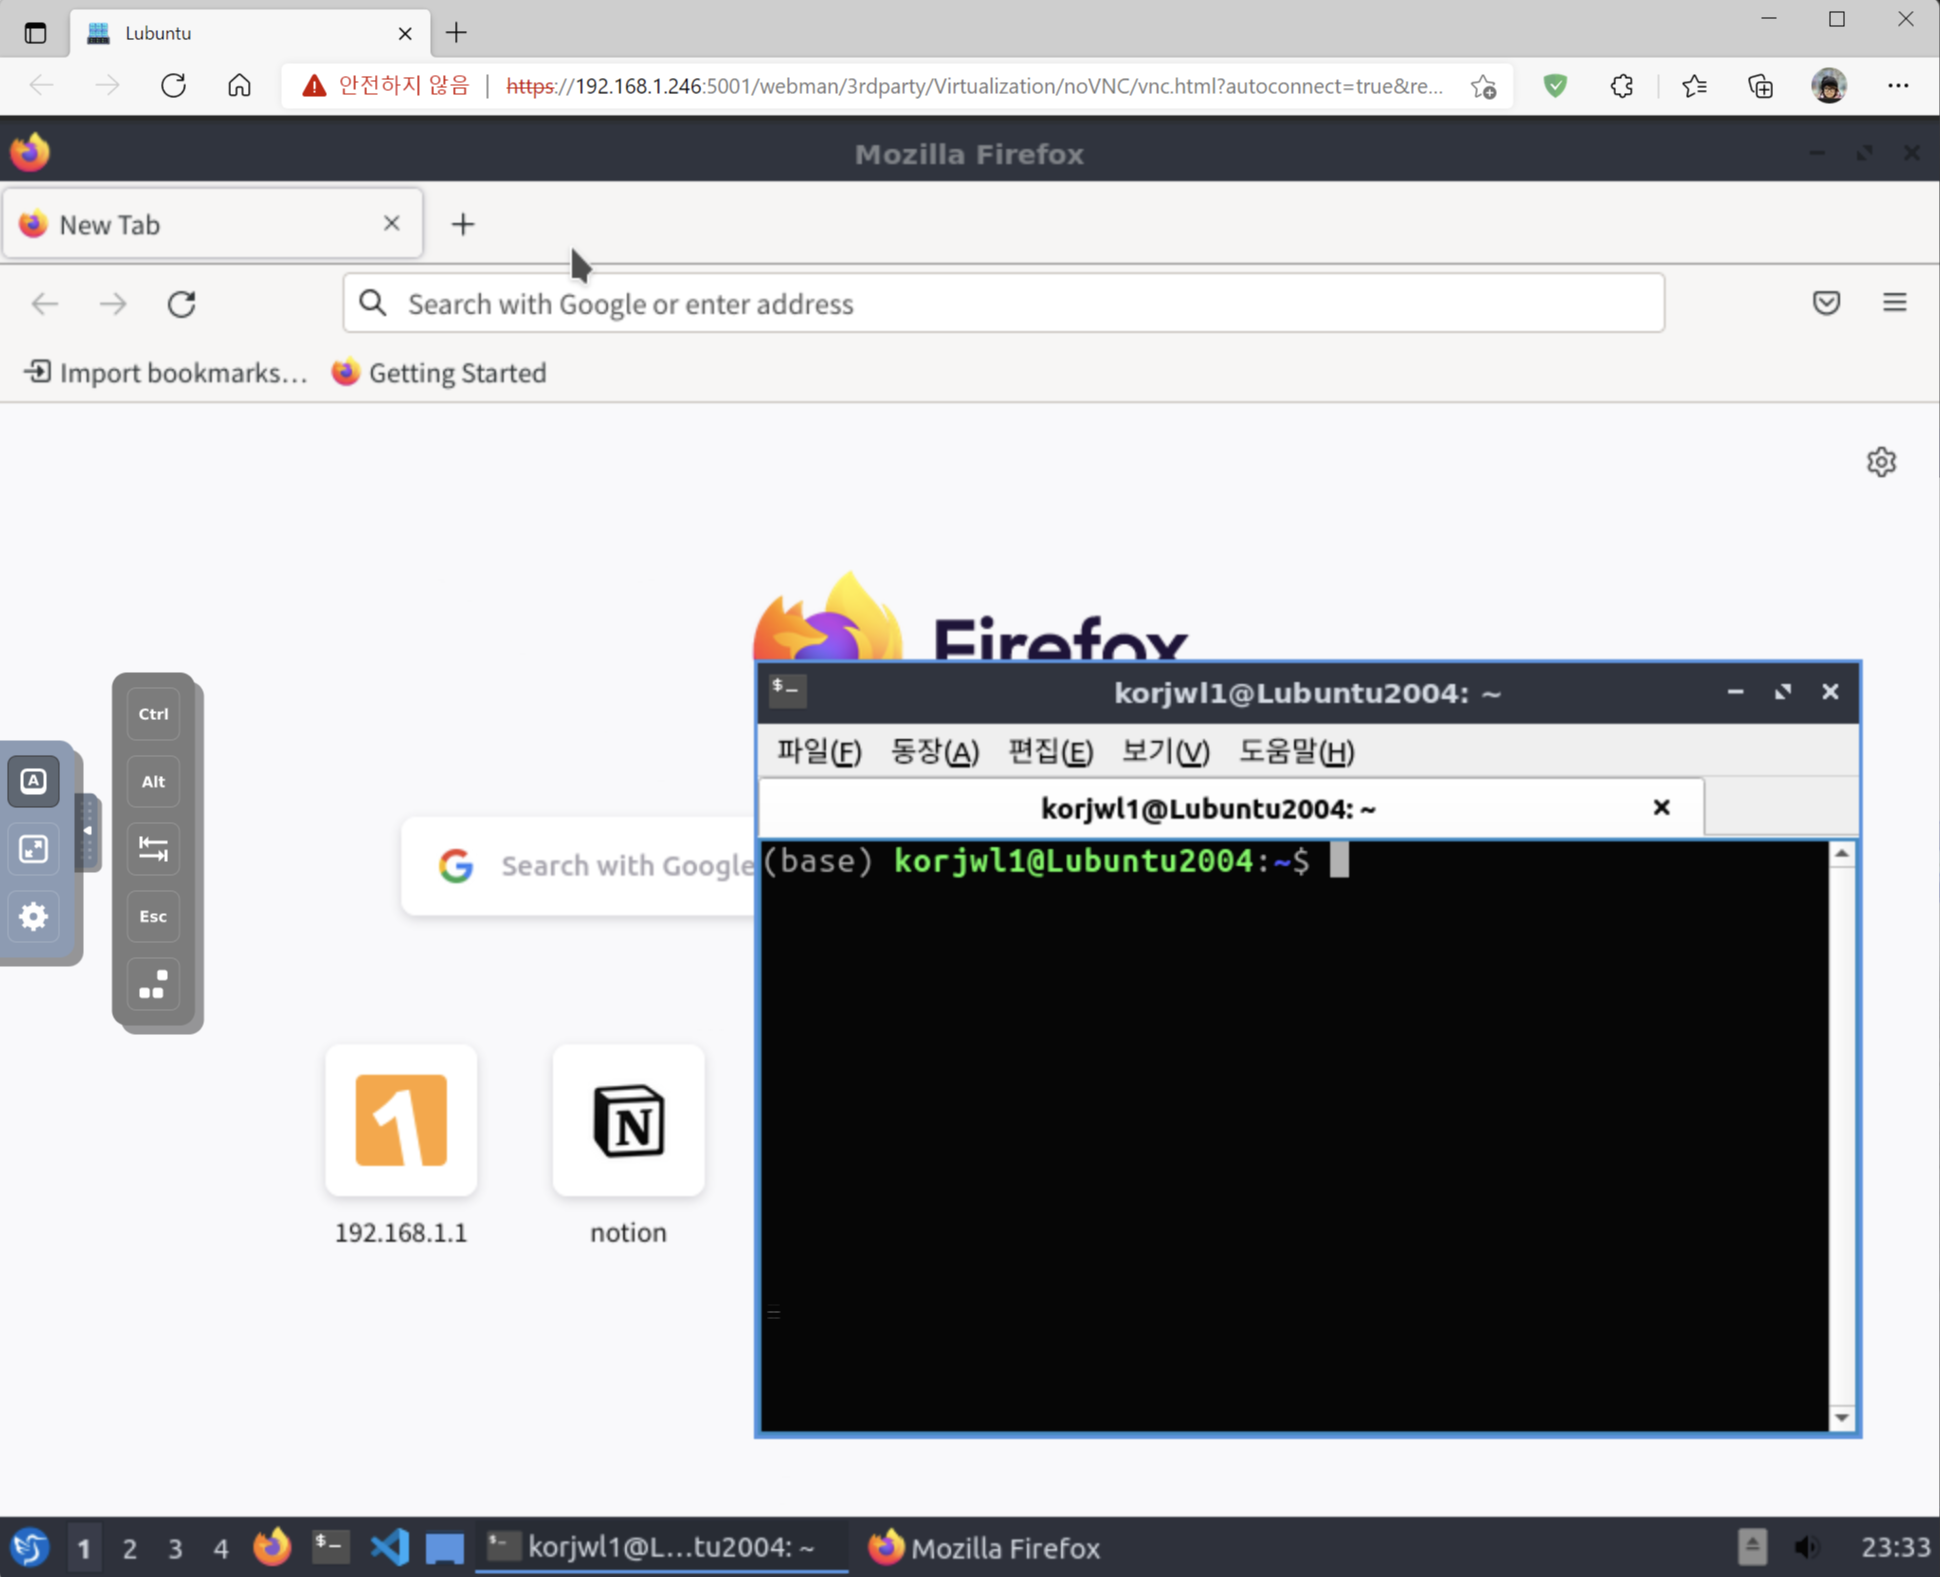Open noVNC fullscreen toggle icon
The image size is (1940, 1577).
click(x=34, y=849)
